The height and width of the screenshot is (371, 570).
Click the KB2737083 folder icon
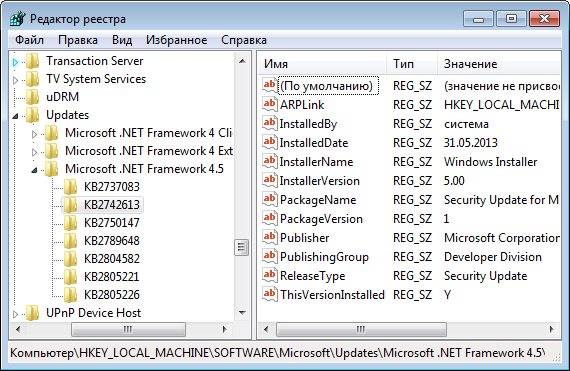[x=71, y=187]
